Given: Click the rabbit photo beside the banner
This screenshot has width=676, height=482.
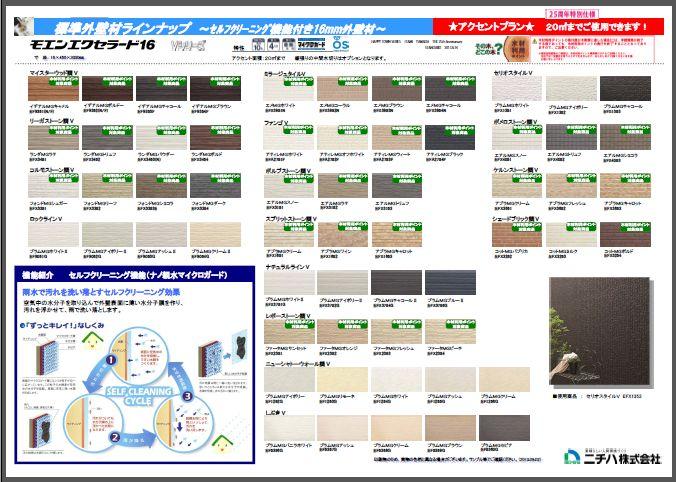Looking at the screenshot, I should pos(23,26).
